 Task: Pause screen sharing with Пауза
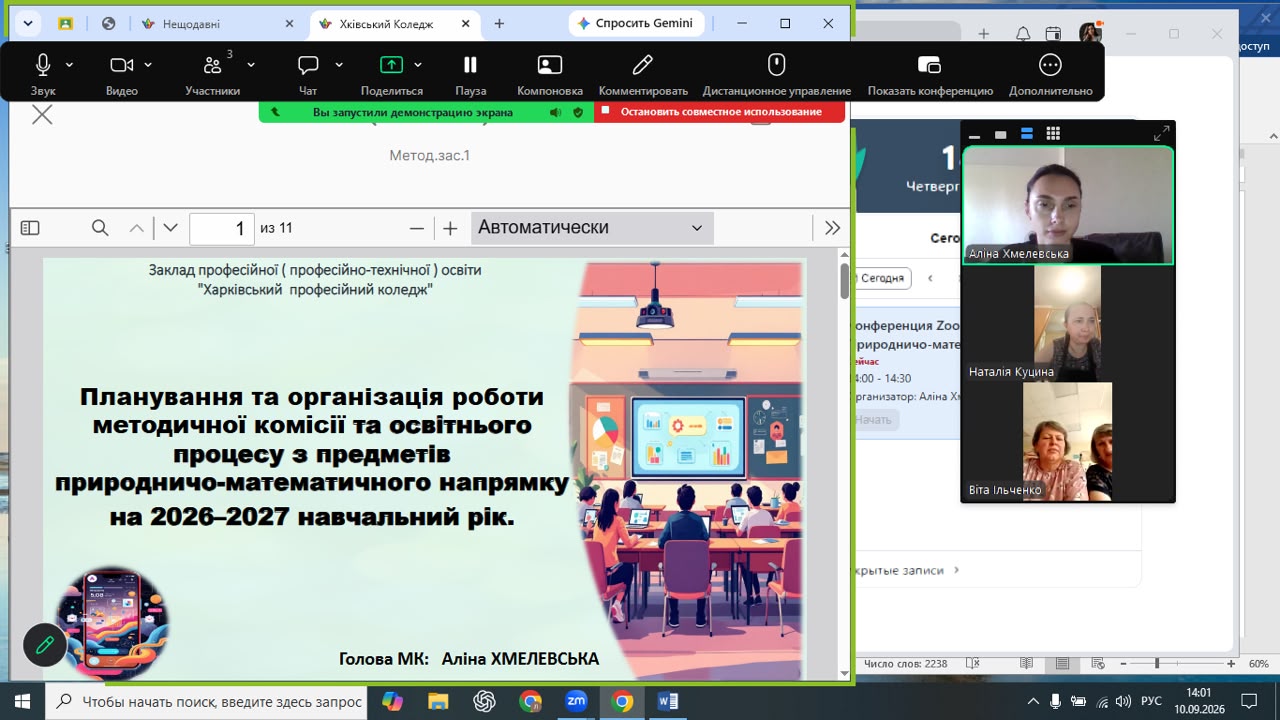[470, 65]
